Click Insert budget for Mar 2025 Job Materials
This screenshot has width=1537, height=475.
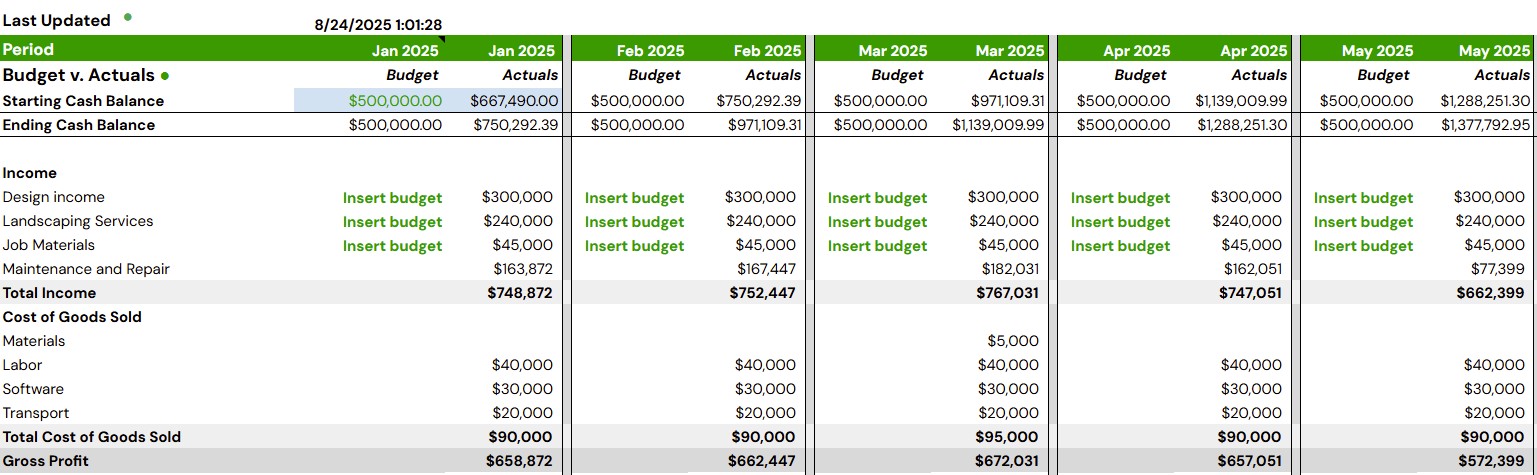pyautogui.click(x=877, y=246)
